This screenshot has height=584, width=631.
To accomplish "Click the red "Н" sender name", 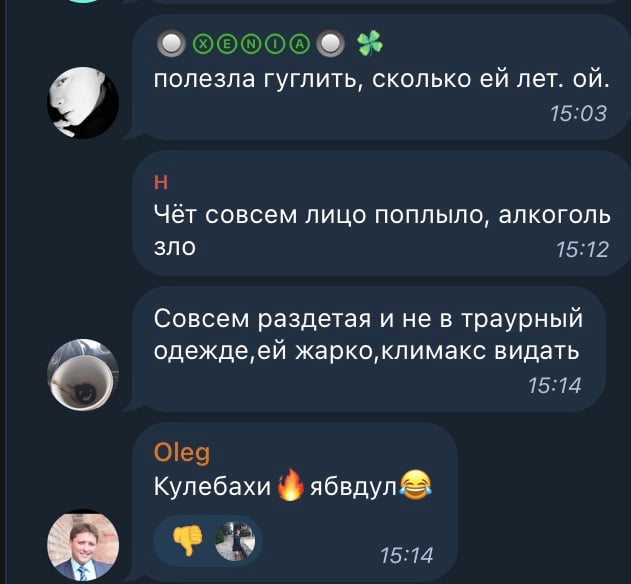I will 161,183.
